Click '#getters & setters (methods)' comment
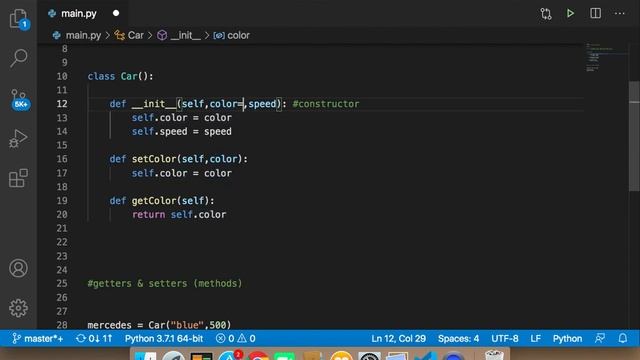Screen dimensions: 640x360 [x=164, y=283]
